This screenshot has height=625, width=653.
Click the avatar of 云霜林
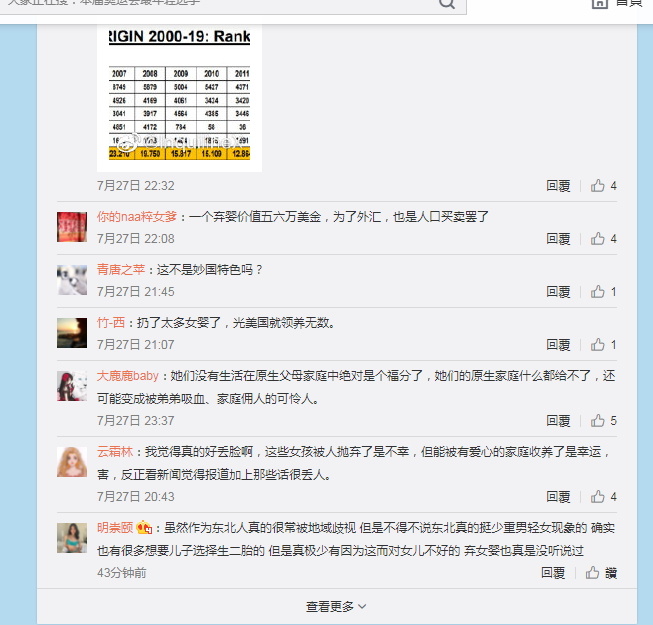point(72,462)
